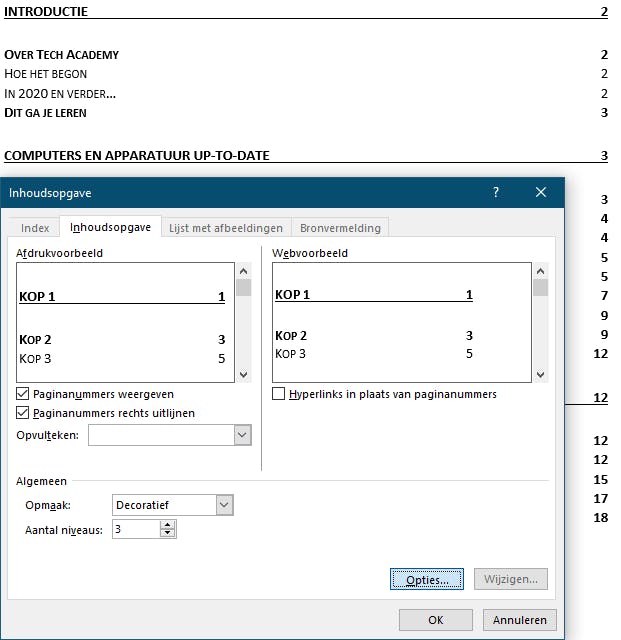
Task: Enable Hyperlinks in plaats van paginanummers
Action: pyautogui.click(x=279, y=394)
